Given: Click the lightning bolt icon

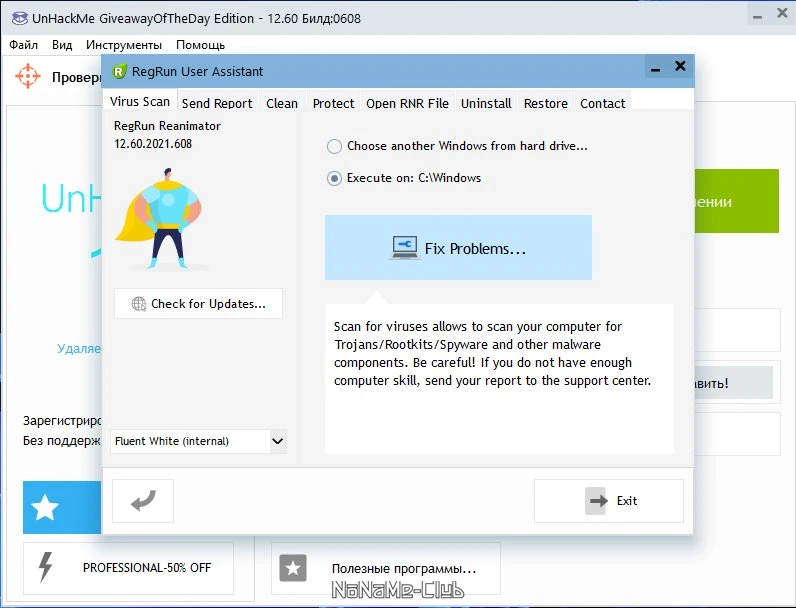Looking at the screenshot, I should coord(46,566).
